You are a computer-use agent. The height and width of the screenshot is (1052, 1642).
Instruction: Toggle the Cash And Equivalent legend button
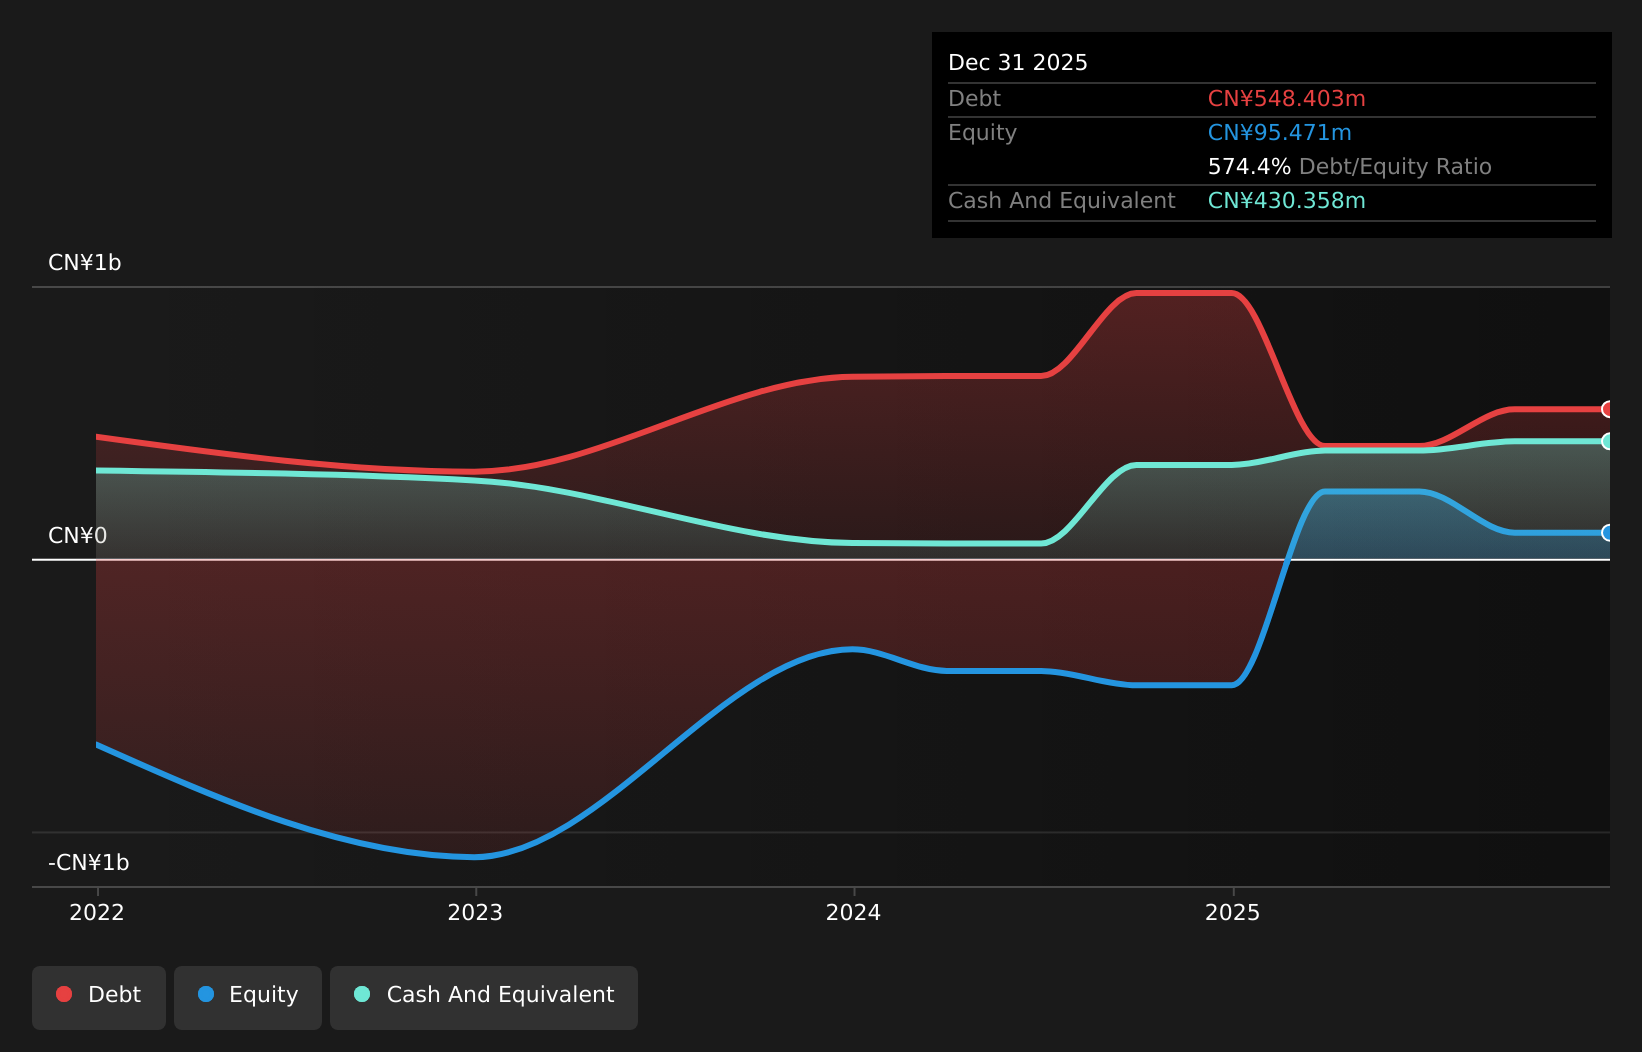484,997
